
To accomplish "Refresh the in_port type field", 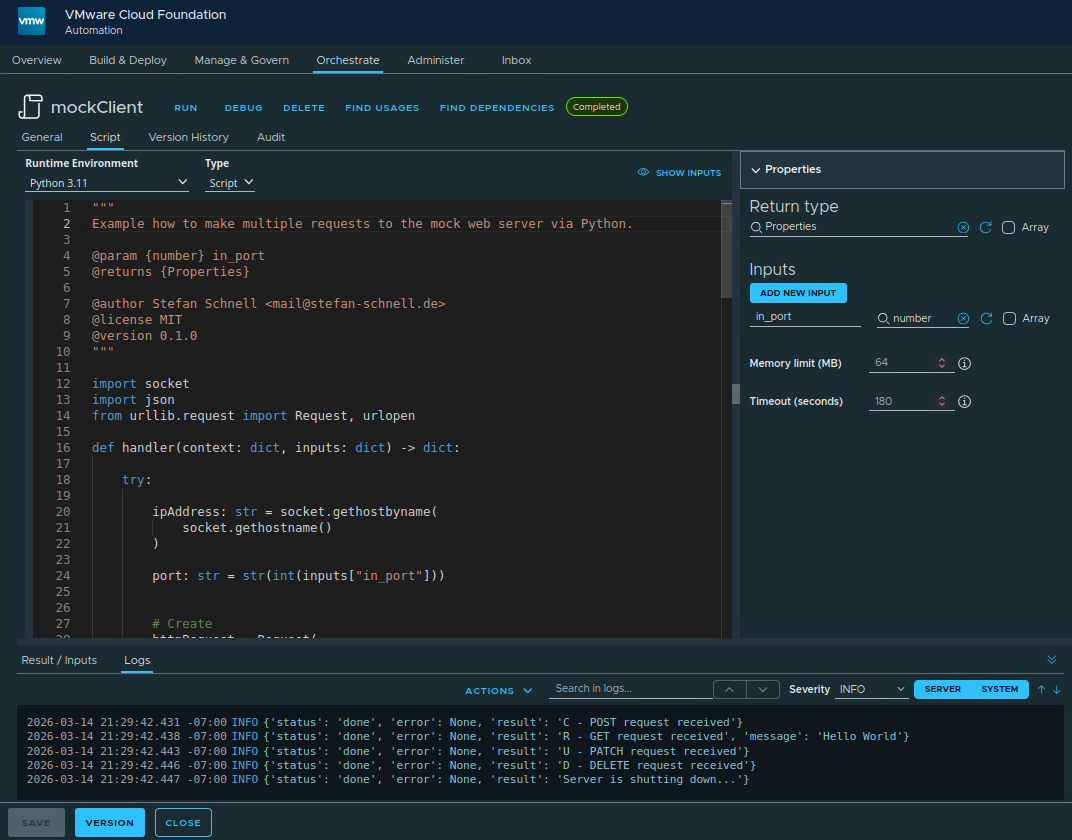I will point(985,318).
